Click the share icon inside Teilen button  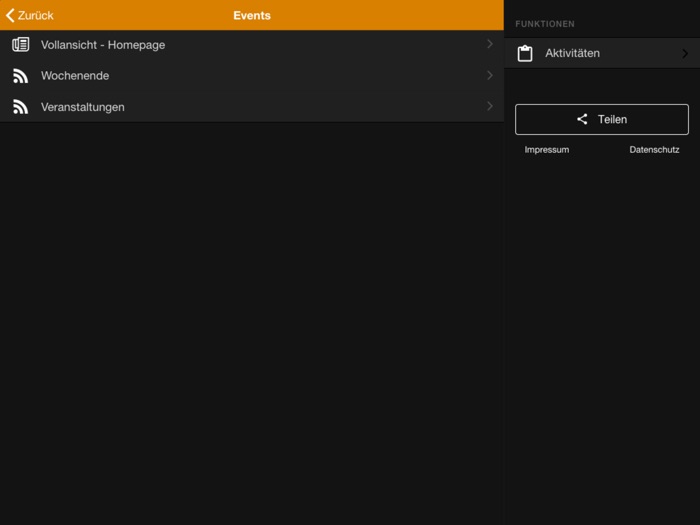(582, 119)
